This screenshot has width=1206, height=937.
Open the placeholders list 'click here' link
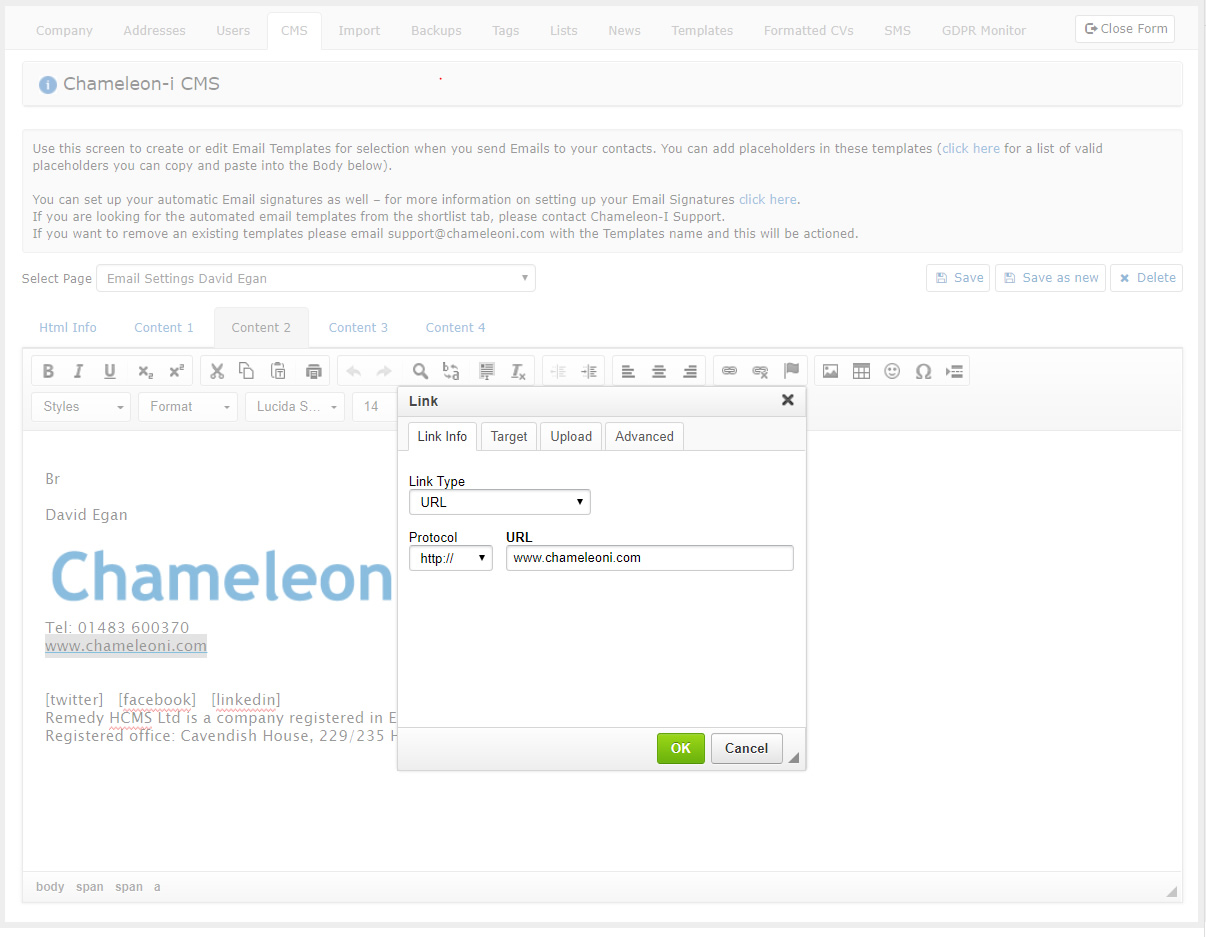pos(971,148)
